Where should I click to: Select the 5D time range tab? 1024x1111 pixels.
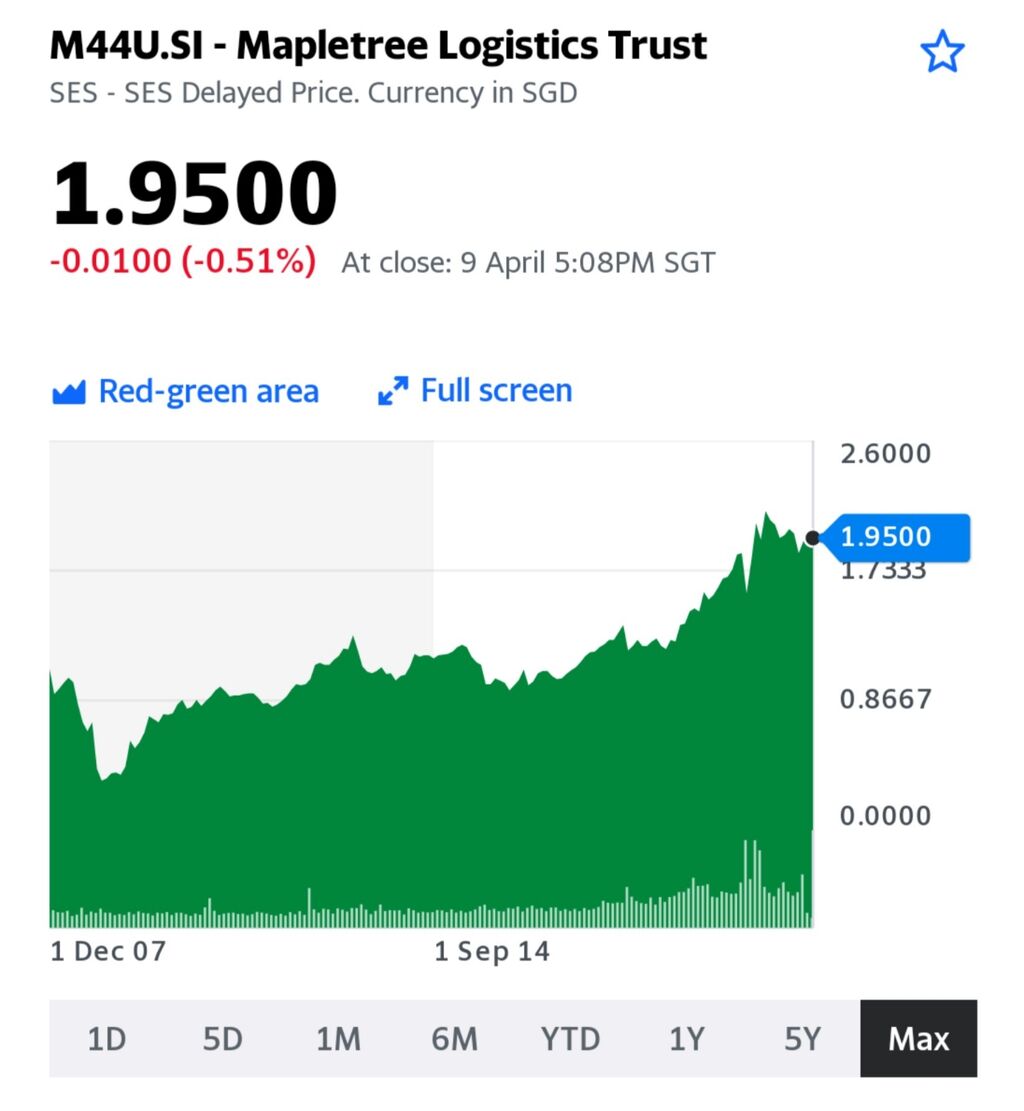click(223, 1039)
